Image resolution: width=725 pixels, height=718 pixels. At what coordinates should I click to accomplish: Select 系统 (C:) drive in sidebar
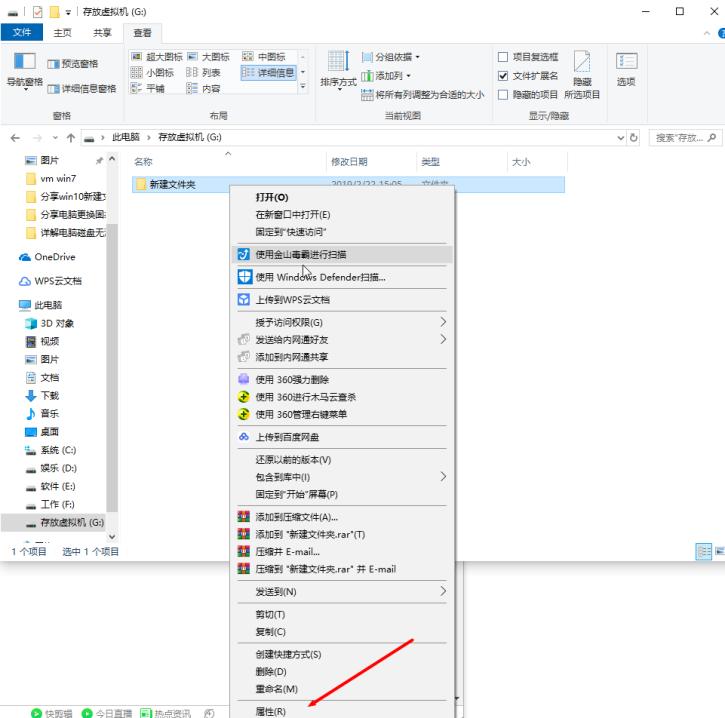[x=50, y=450]
